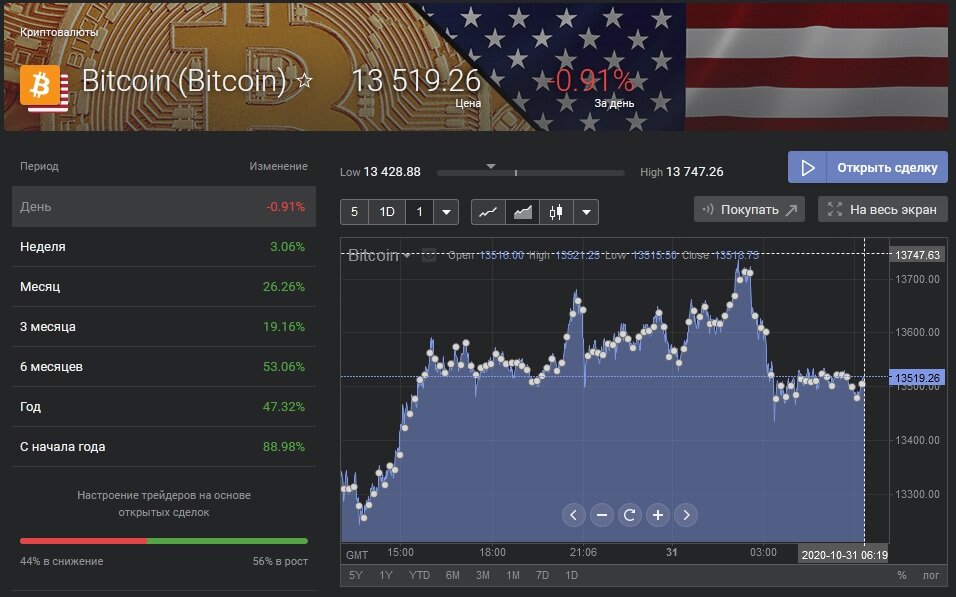Viewport: 956px width, 597px height.
Task: Select the area chart type icon
Action: (522, 212)
